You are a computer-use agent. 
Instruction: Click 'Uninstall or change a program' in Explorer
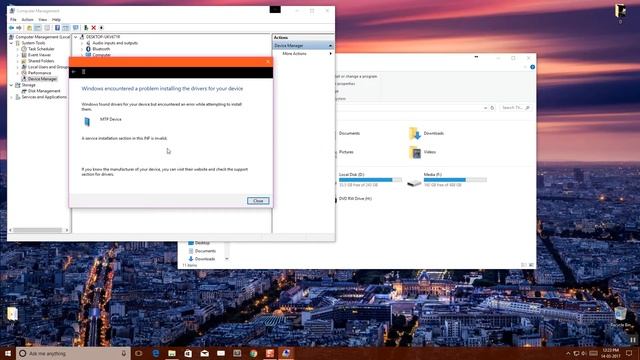[356, 76]
